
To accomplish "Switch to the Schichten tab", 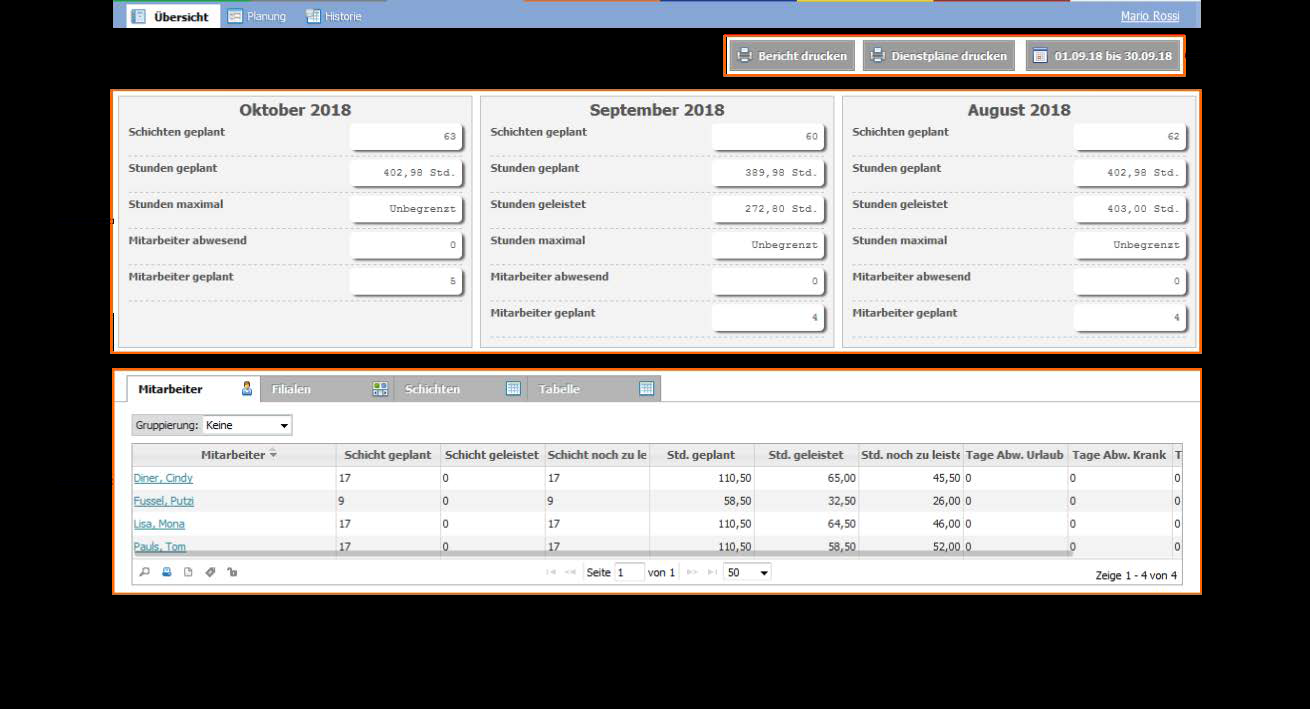I will coord(461,389).
